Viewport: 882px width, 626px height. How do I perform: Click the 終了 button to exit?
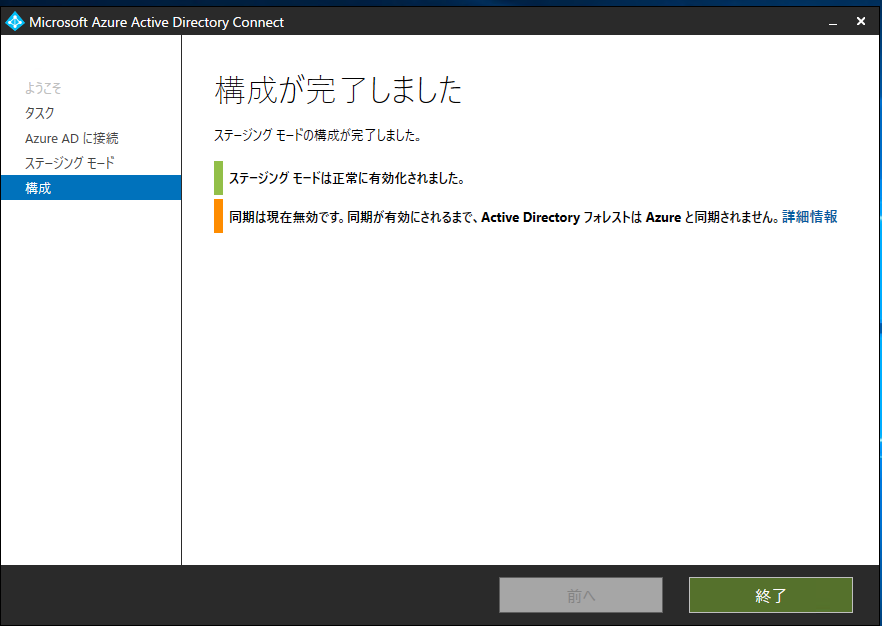tap(771, 595)
